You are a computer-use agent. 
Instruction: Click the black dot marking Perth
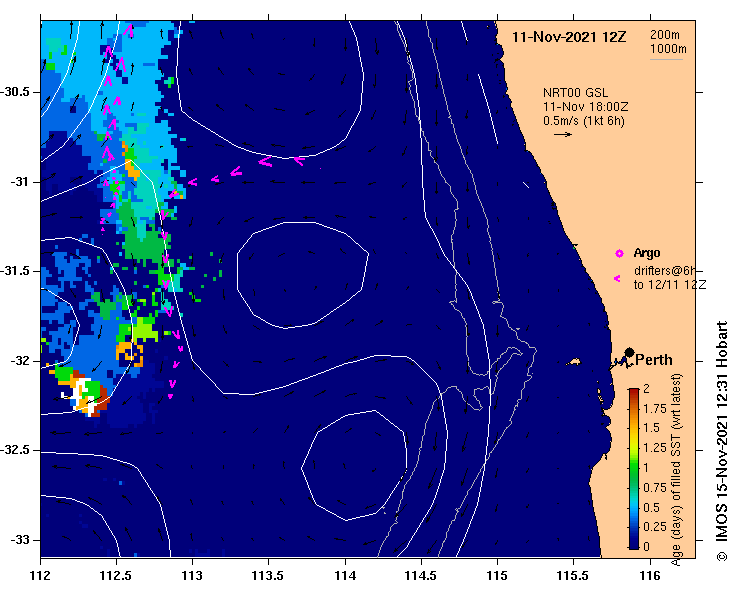click(x=629, y=352)
